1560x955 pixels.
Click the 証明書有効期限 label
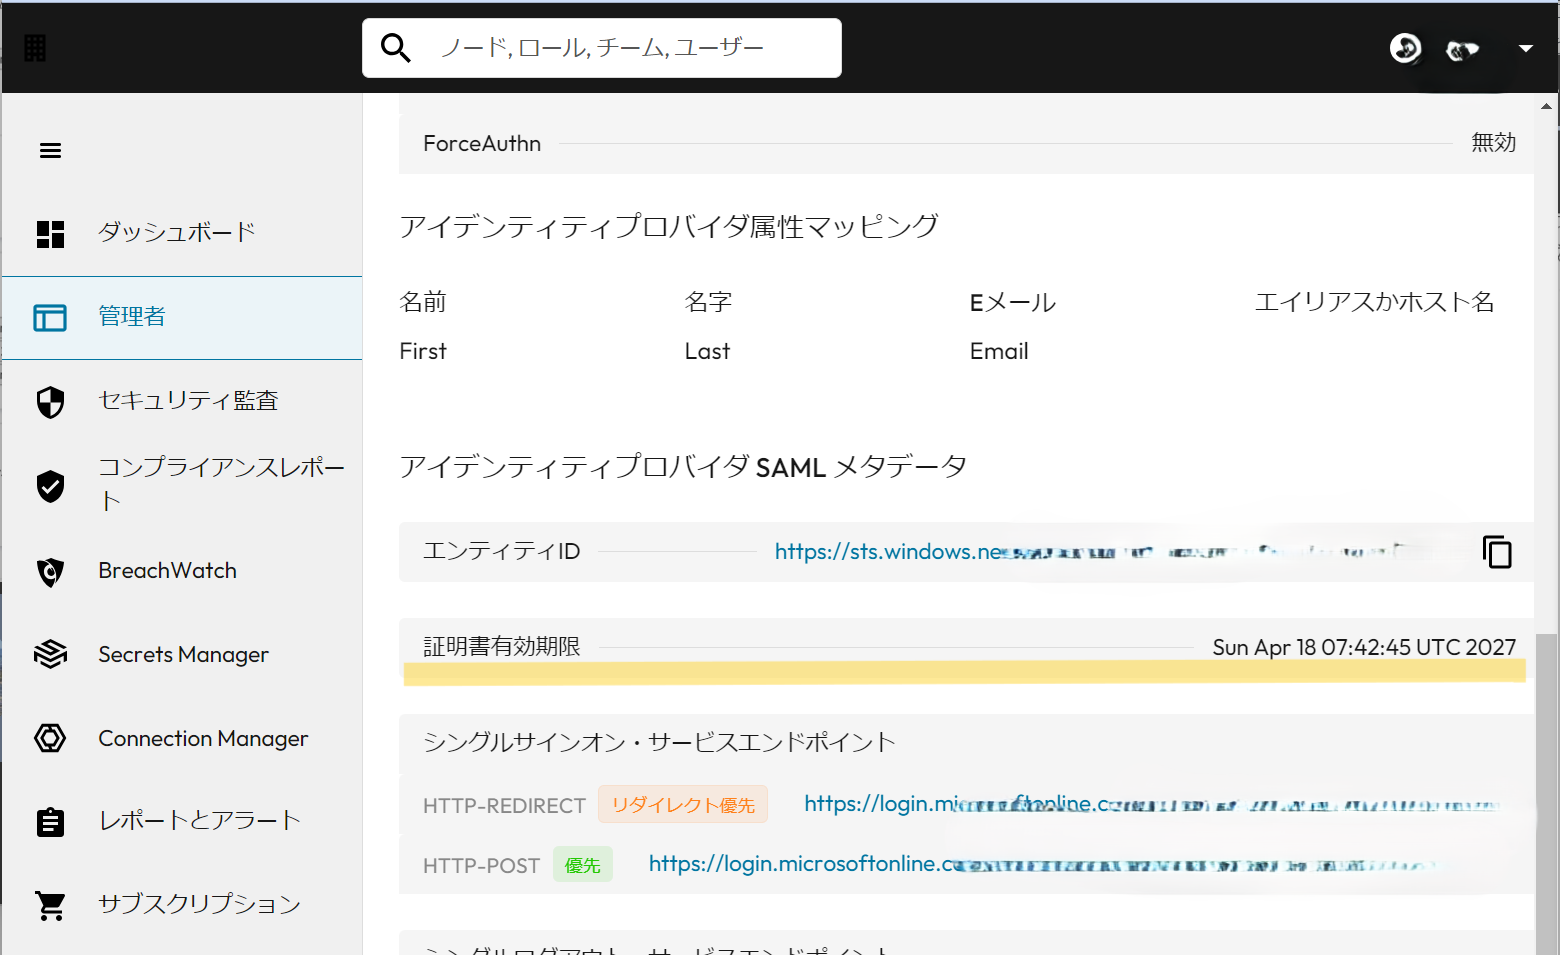[502, 647]
